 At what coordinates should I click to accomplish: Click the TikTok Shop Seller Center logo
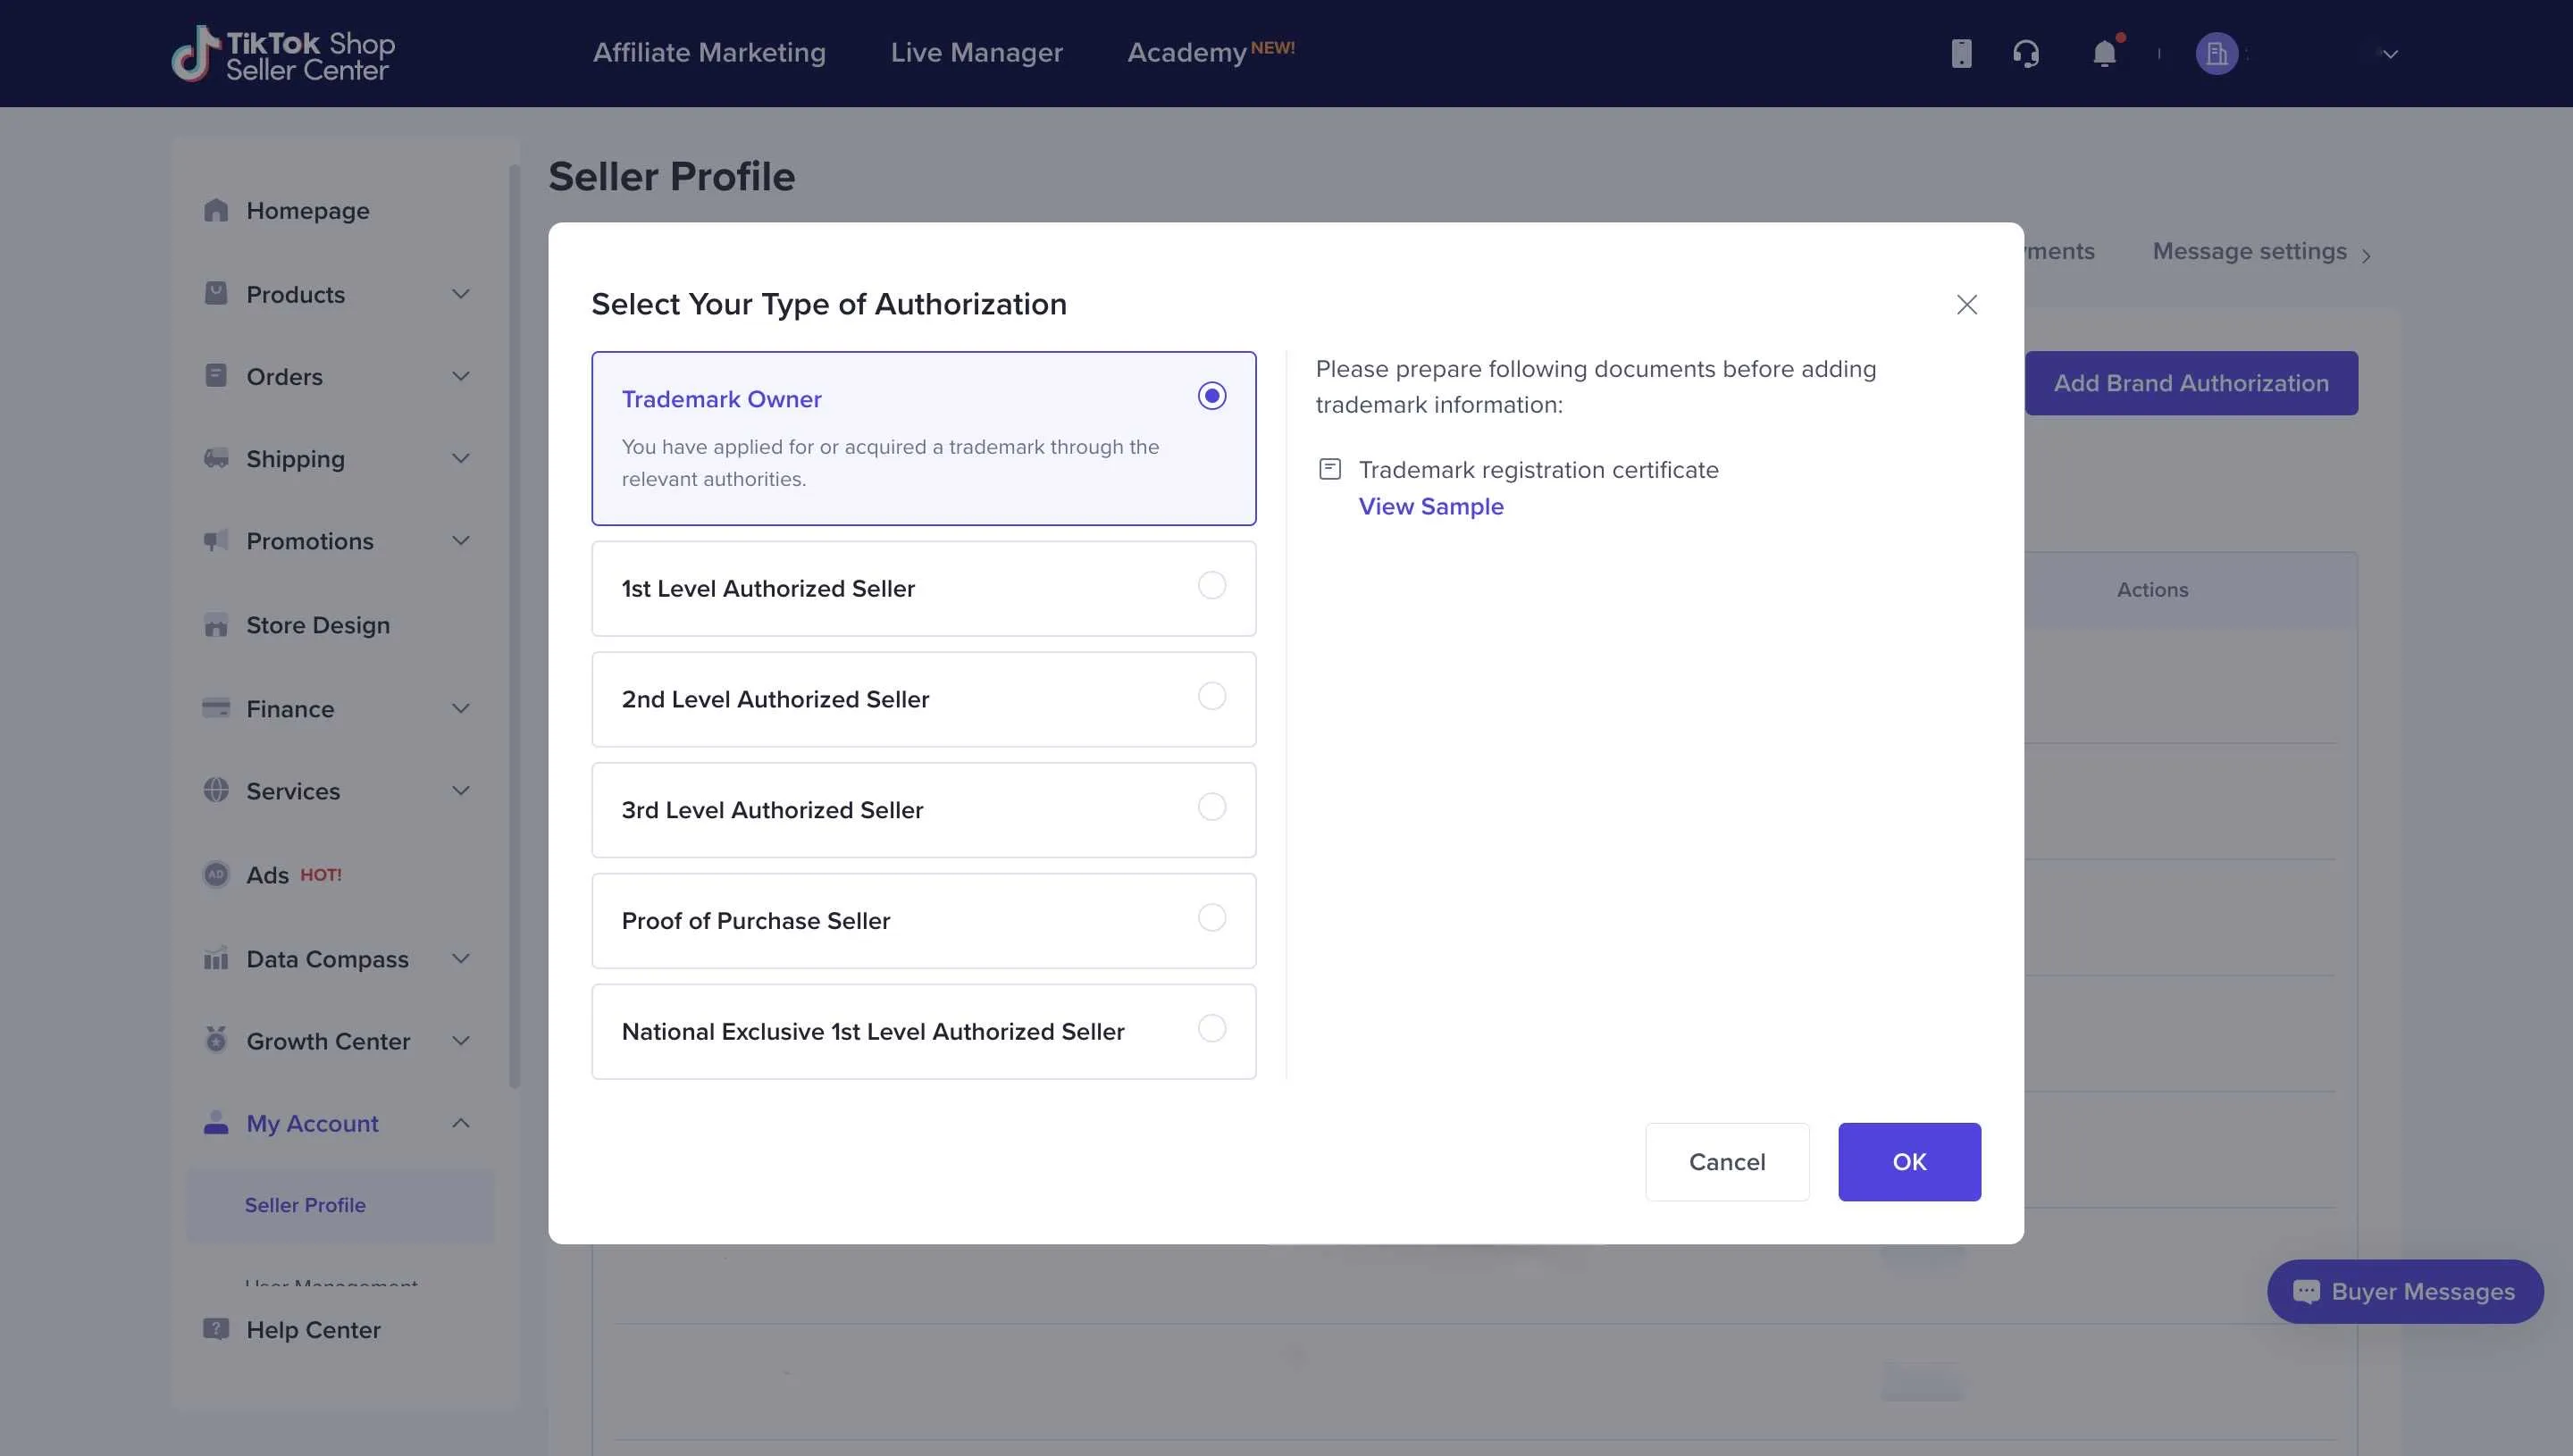click(284, 54)
